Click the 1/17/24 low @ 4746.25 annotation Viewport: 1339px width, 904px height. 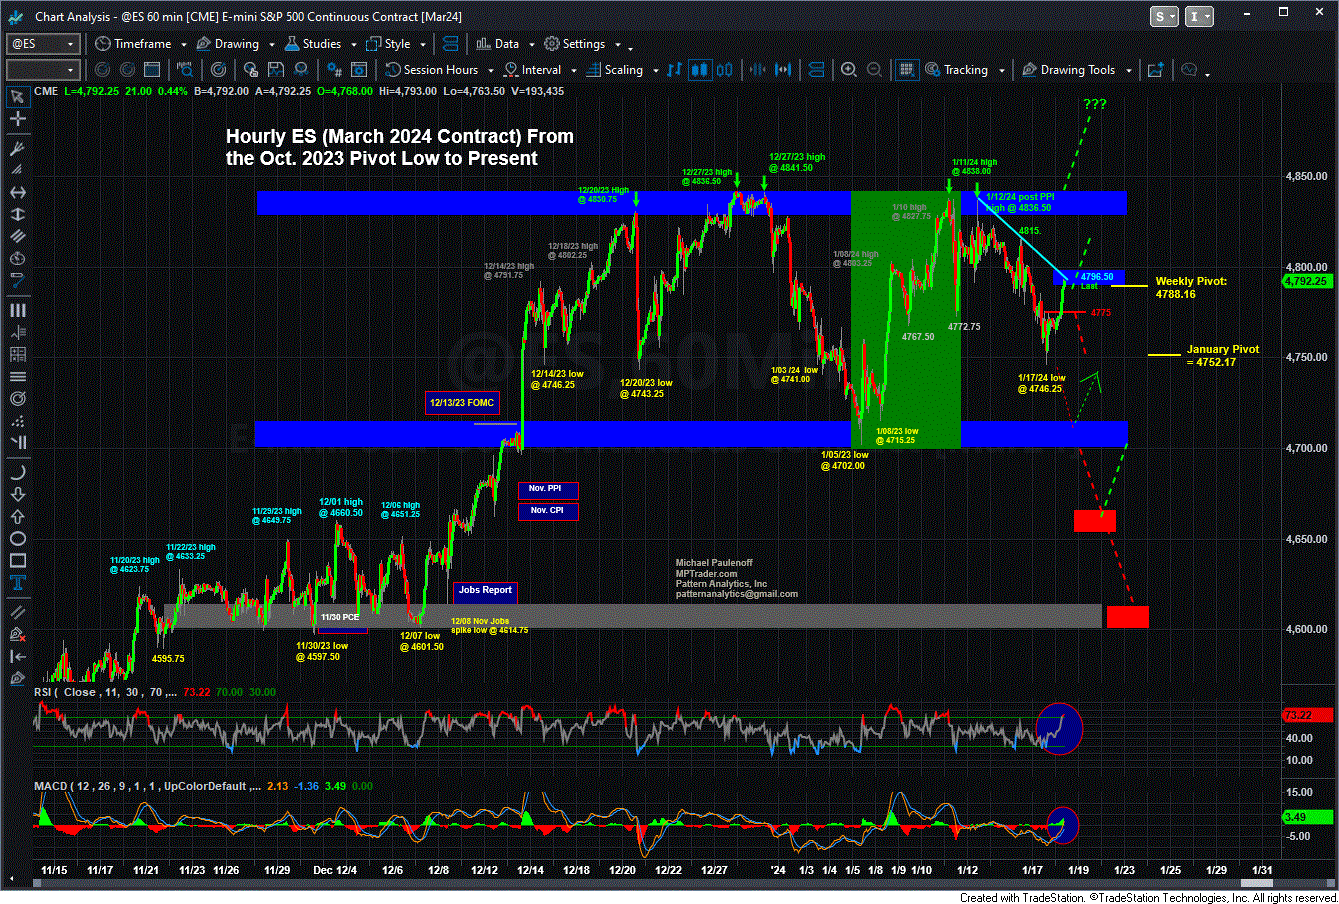point(1042,384)
